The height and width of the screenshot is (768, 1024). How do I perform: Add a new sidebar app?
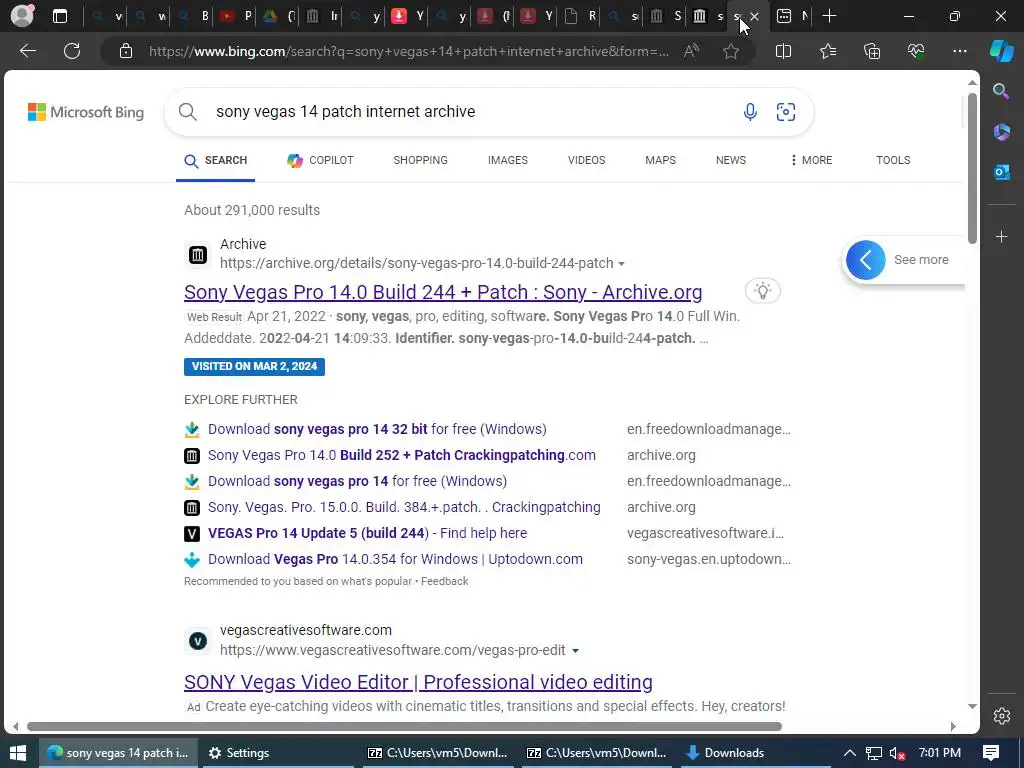(x=1001, y=236)
